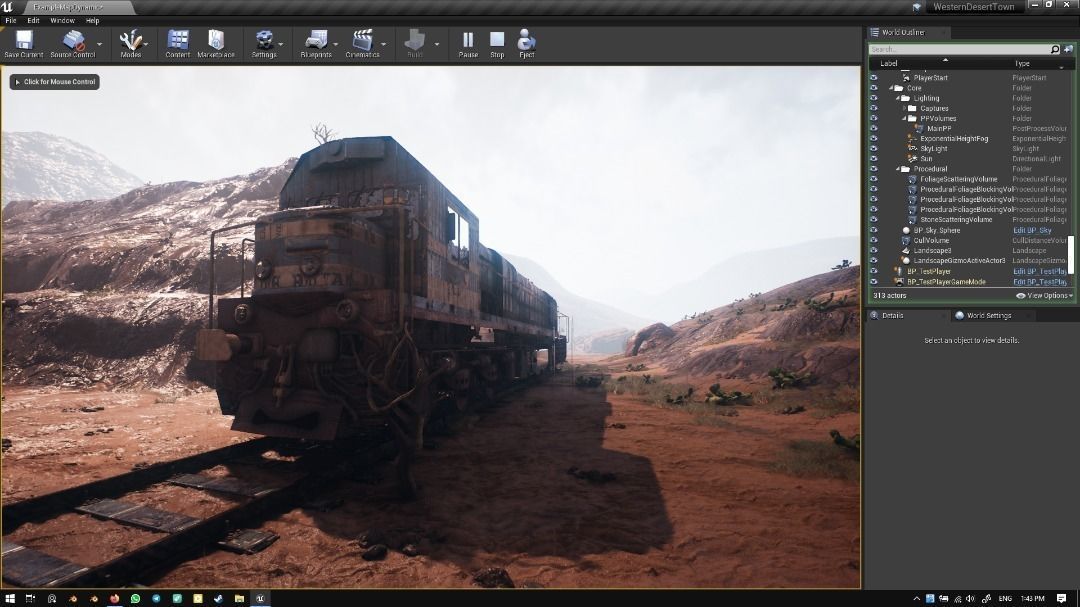Select LandscapeGizmoActiveActor3 in the outliner
Viewport: 1080px width, 607px height.
coord(959,260)
